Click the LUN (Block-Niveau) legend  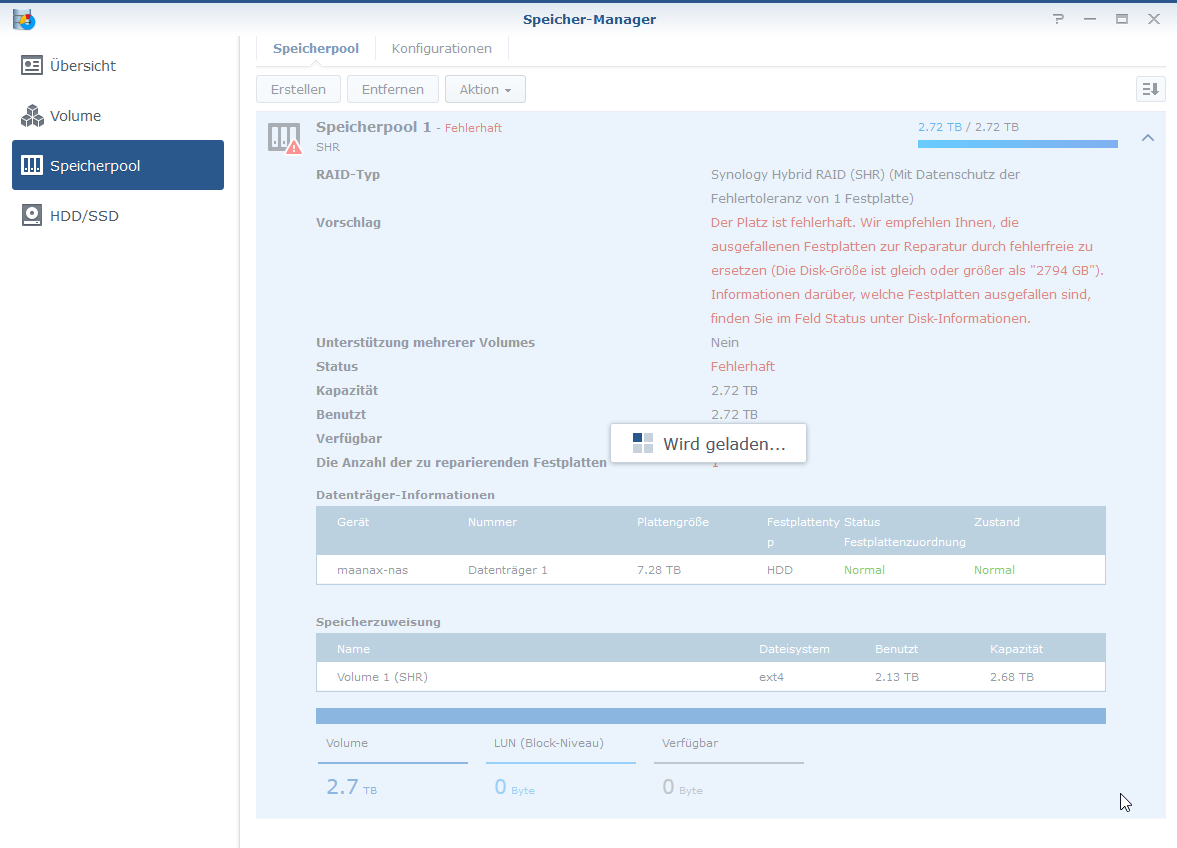(561, 767)
